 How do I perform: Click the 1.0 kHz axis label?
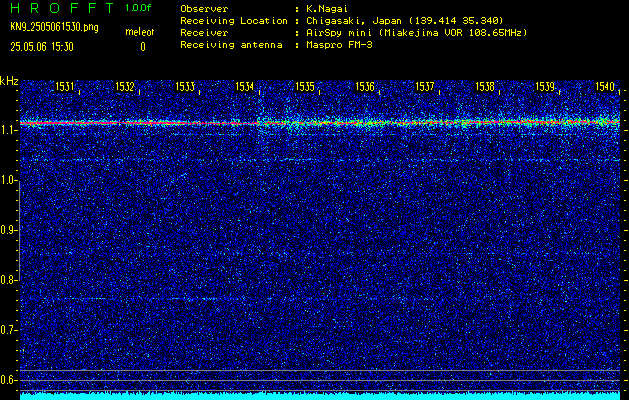pos(8,181)
